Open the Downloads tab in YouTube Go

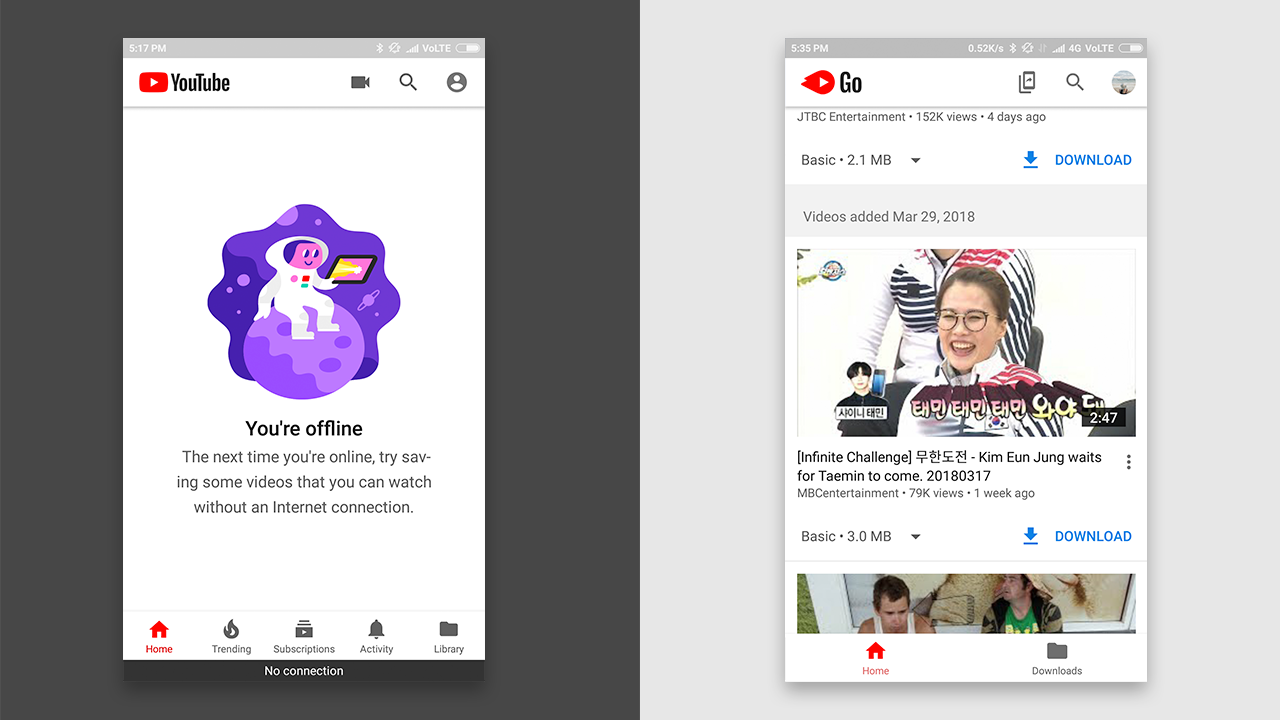[1057, 658]
